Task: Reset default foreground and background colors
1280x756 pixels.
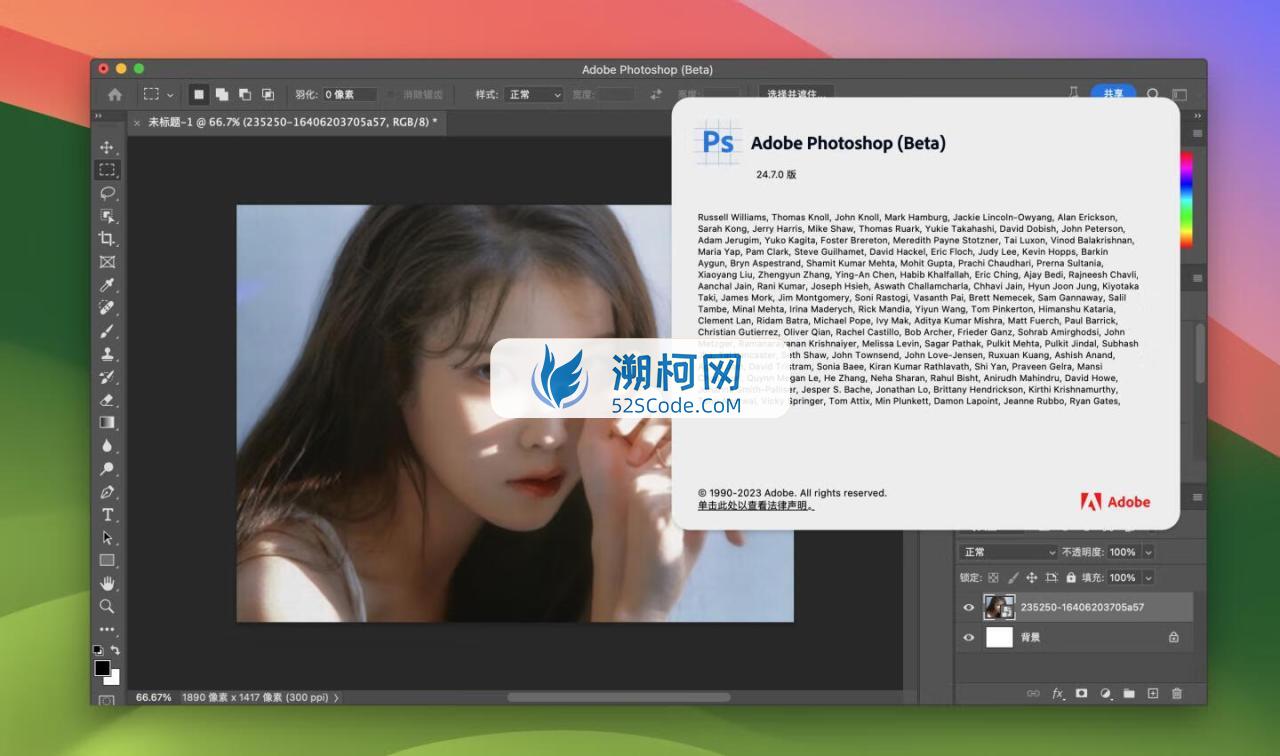Action: click(98, 650)
